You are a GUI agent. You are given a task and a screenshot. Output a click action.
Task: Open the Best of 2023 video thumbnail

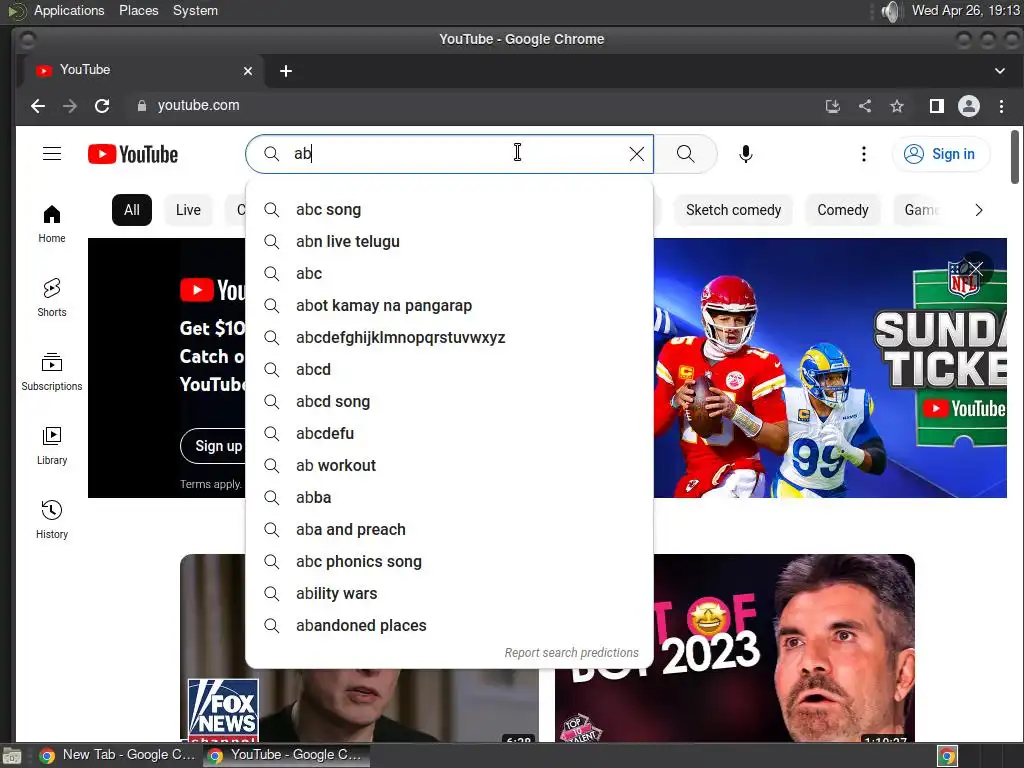click(x=735, y=648)
